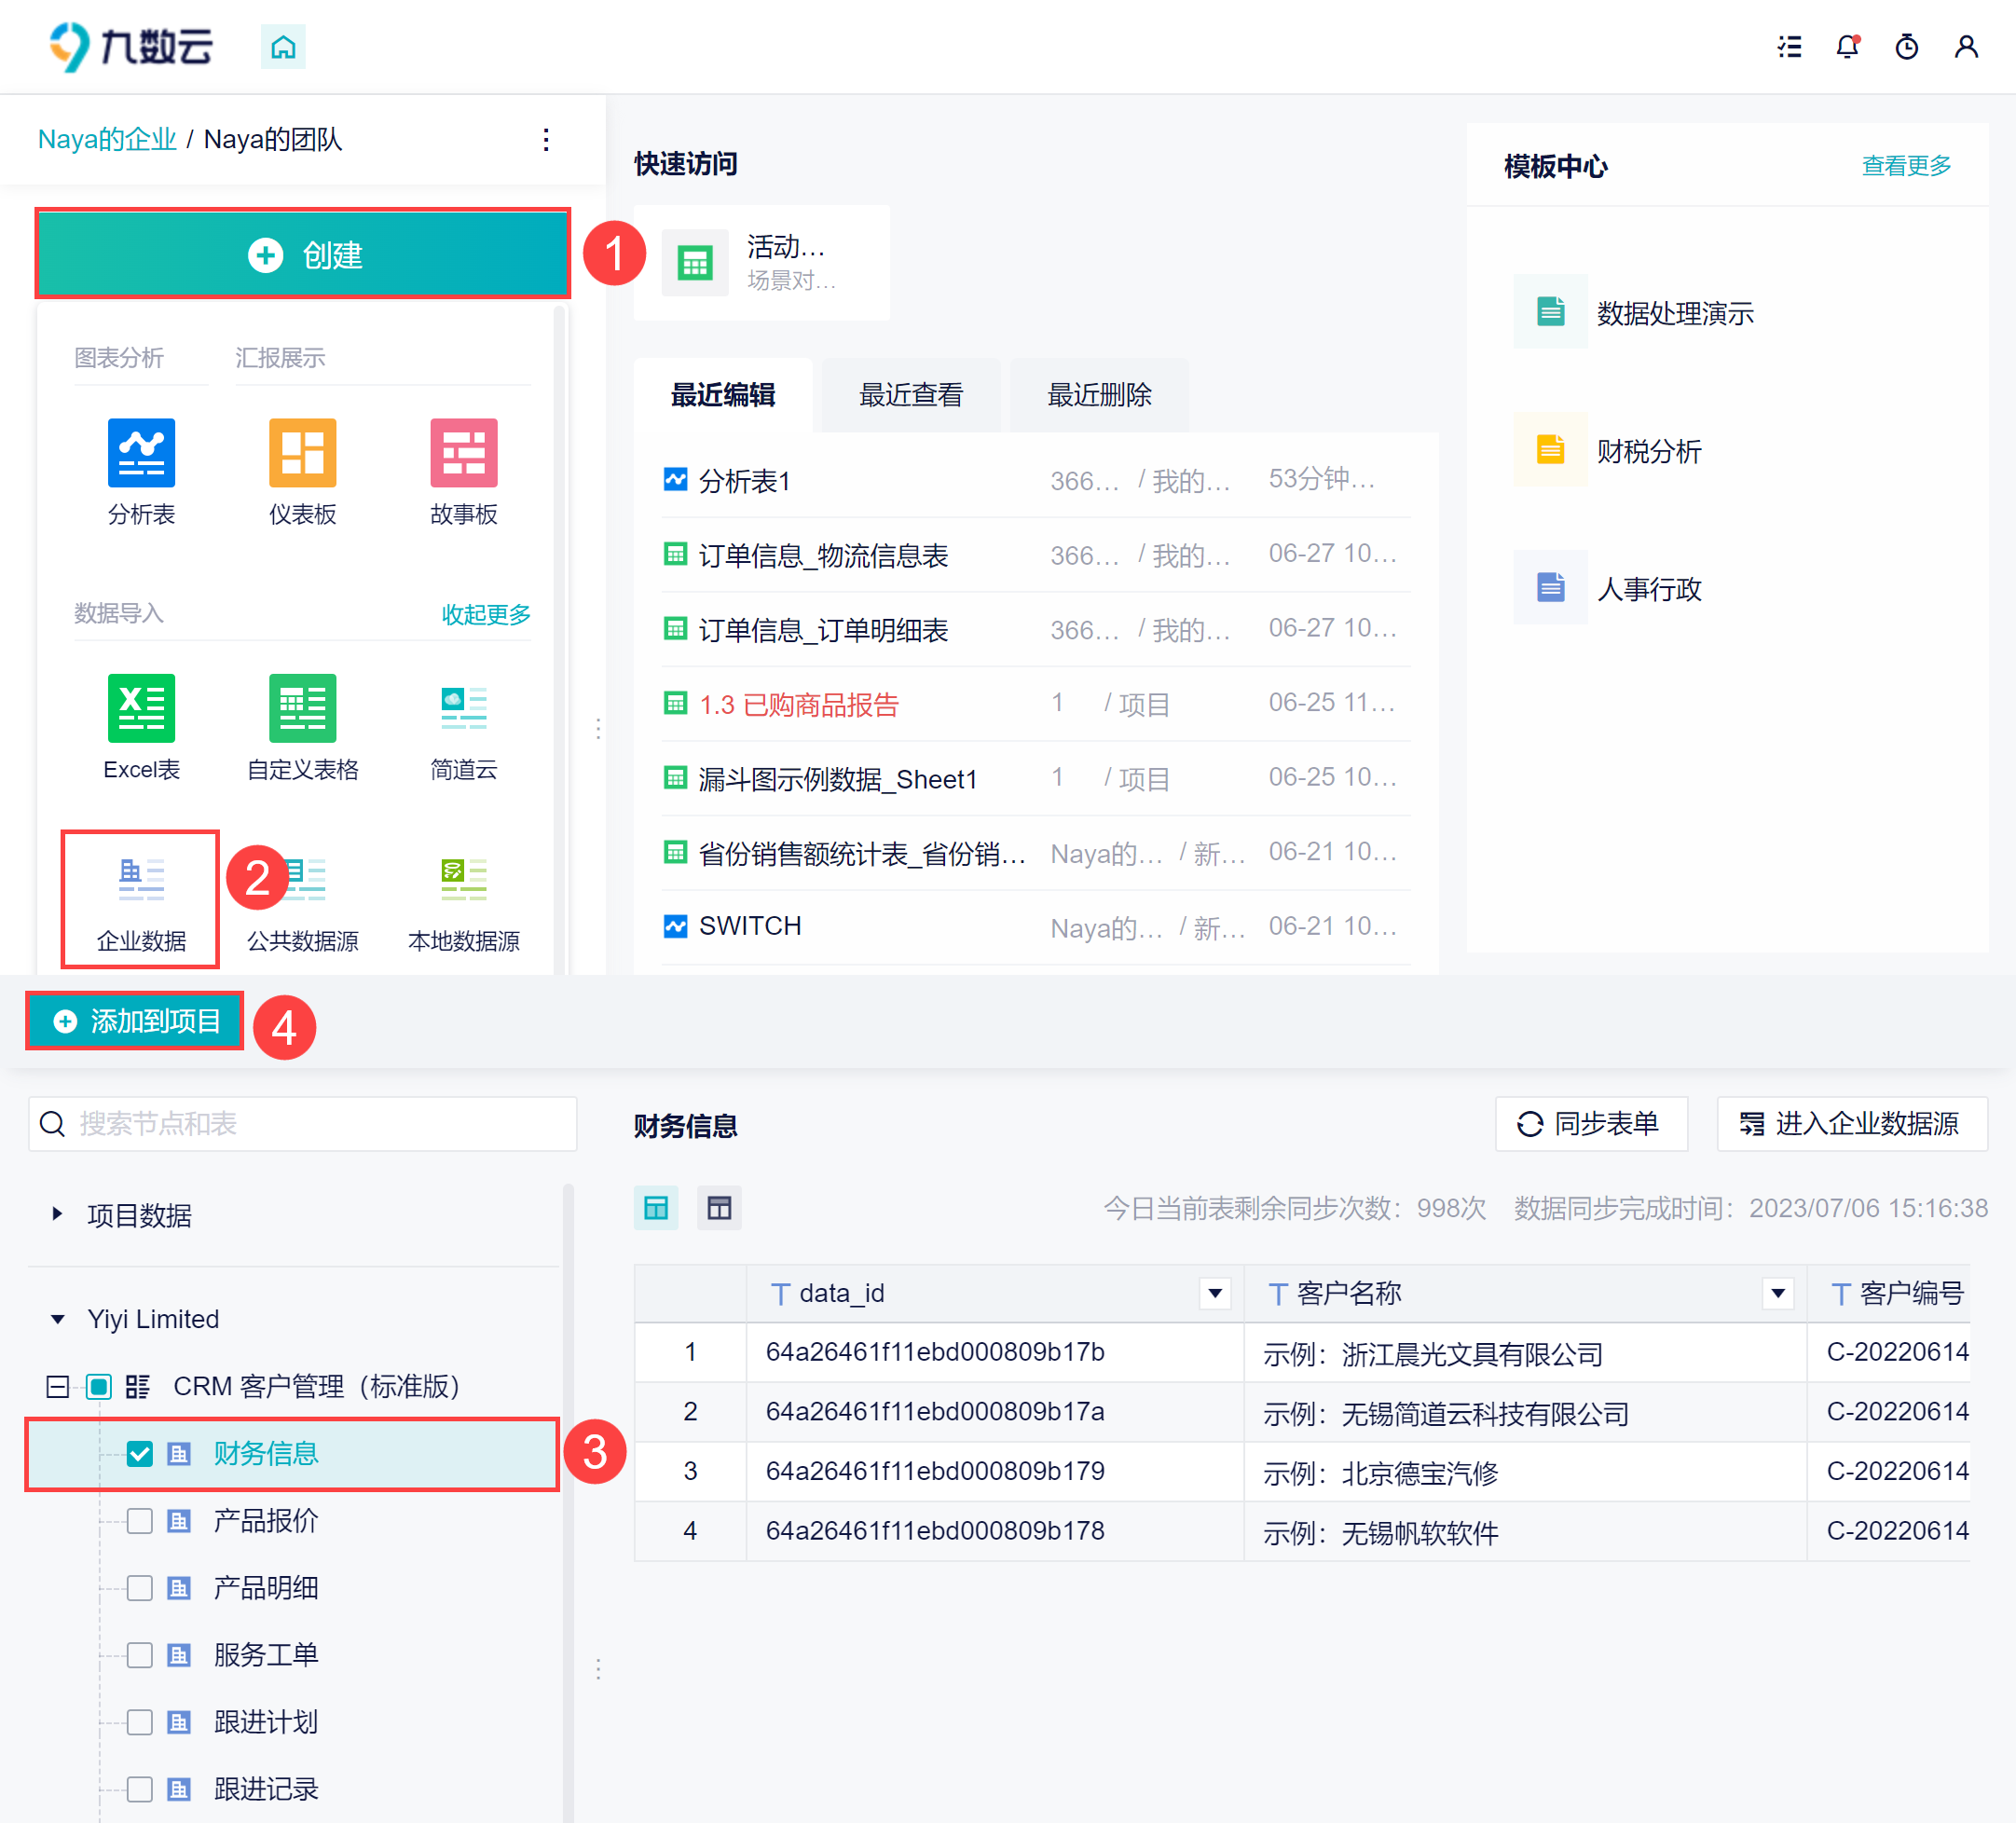Open data_id column dropdown arrow
Image resolution: width=2016 pixels, height=1823 pixels.
click(1214, 1293)
